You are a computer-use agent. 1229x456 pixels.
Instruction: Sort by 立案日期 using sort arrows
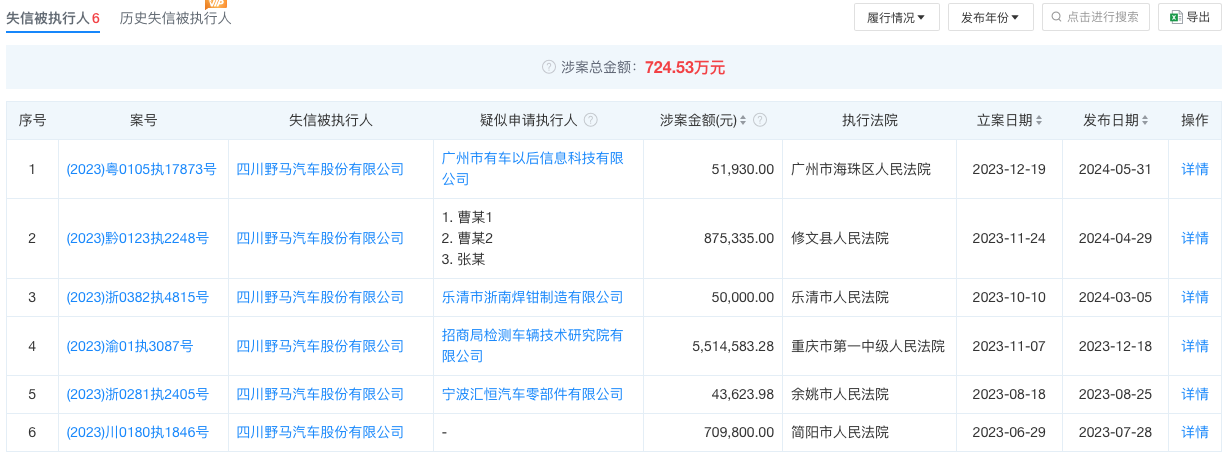tap(1039, 120)
